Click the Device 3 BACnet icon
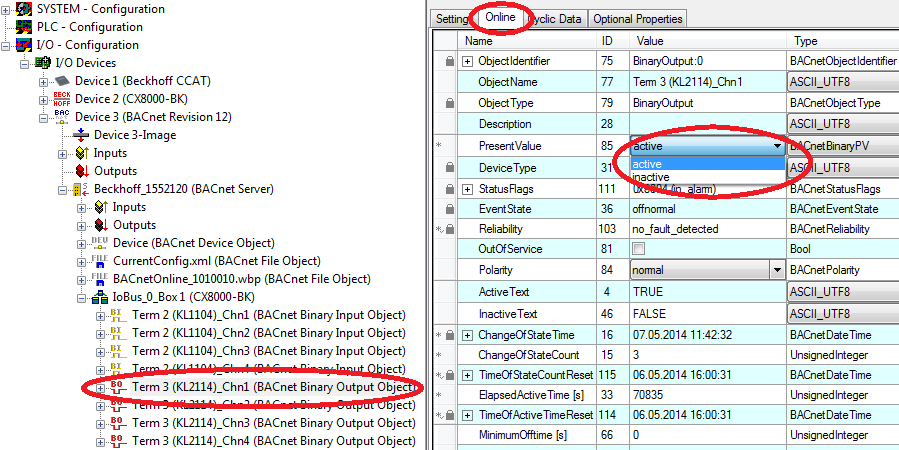The width and height of the screenshot is (899, 450). coord(61,116)
